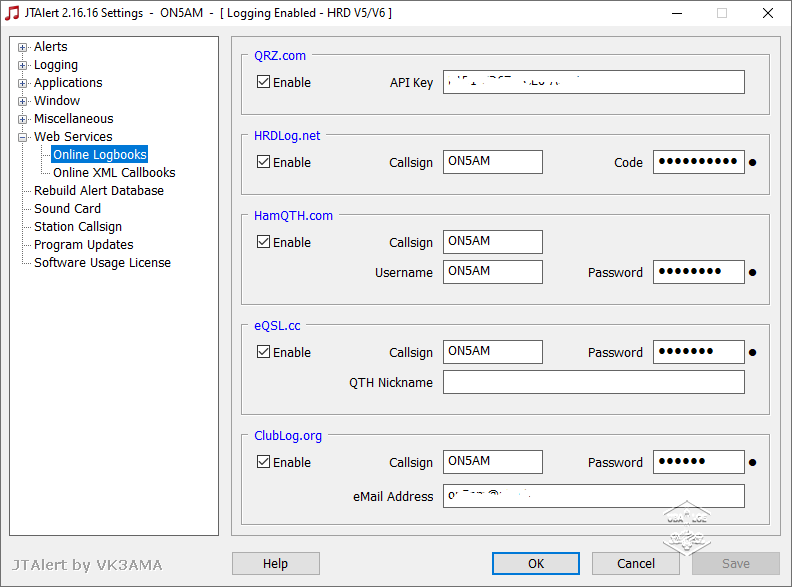Toggle QRZ.com Enable checkbox
The width and height of the screenshot is (792, 587).
263,82
